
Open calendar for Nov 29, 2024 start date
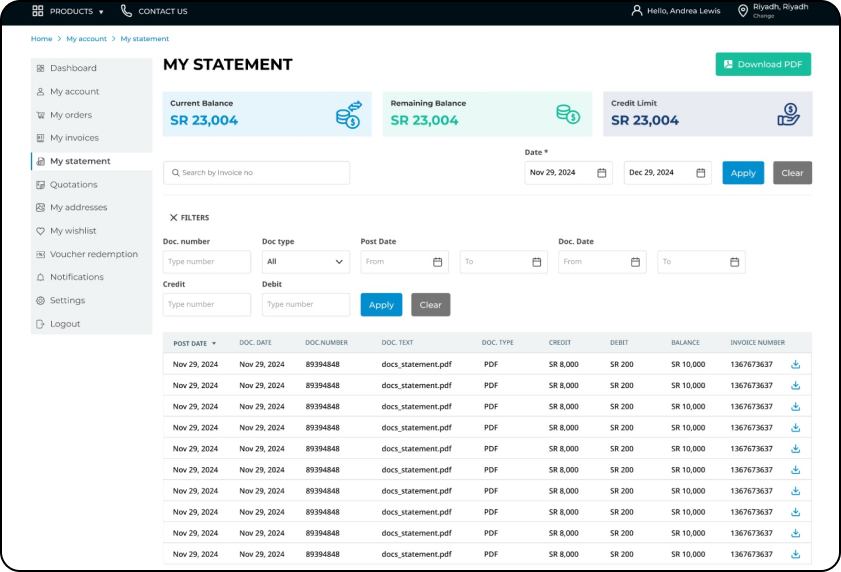pos(602,173)
